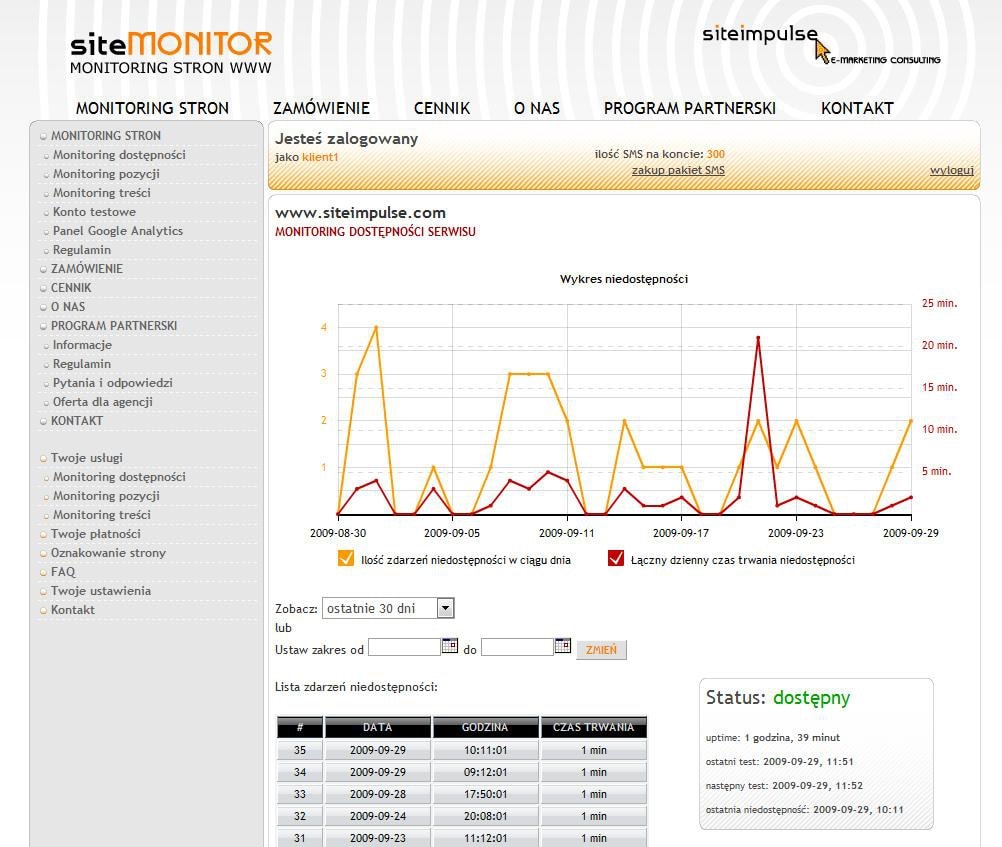Open O NAS in top navigation
The width and height of the screenshot is (1002, 847).
click(537, 108)
